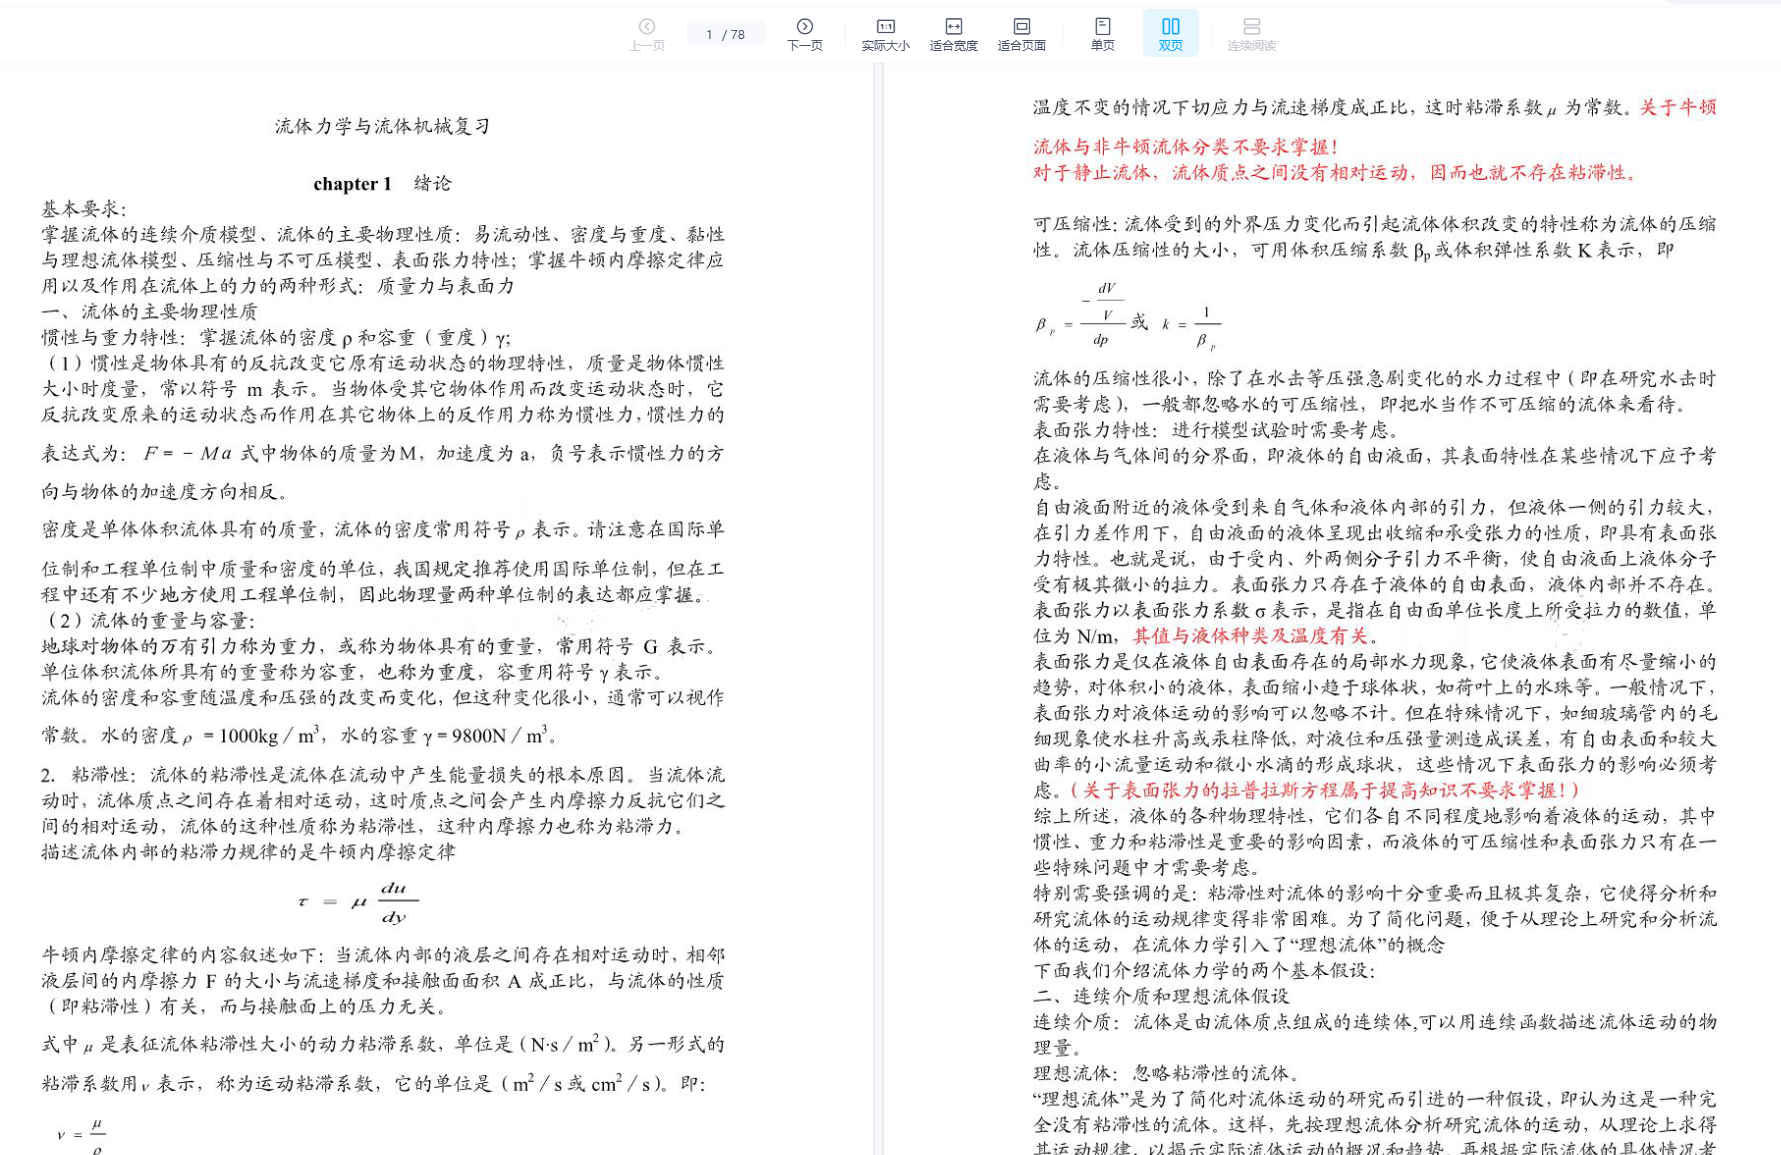Click the 基本要求 line on left page
Viewport: 1781px width, 1155px height.
point(85,209)
